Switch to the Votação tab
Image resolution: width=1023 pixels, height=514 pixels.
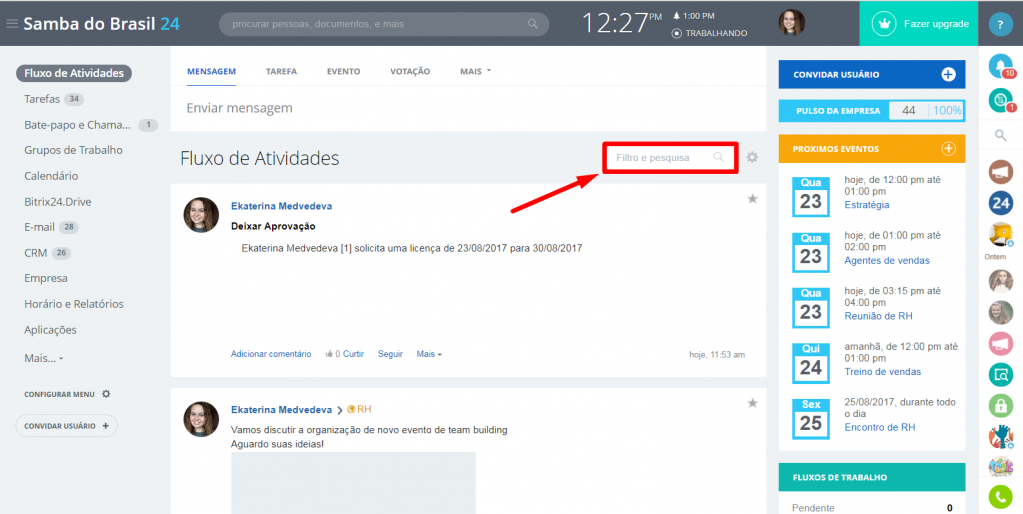(410, 71)
